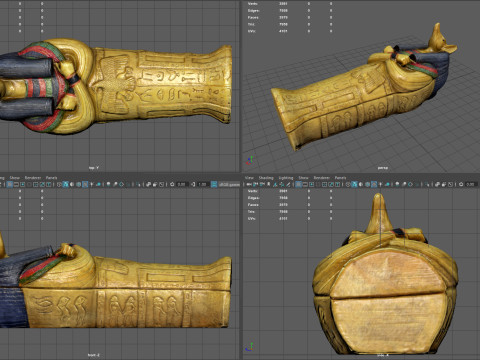Open sRGB gamma dropdown in front view toolbar
This screenshot has width=480, height=360.
(x=229, y=184)
